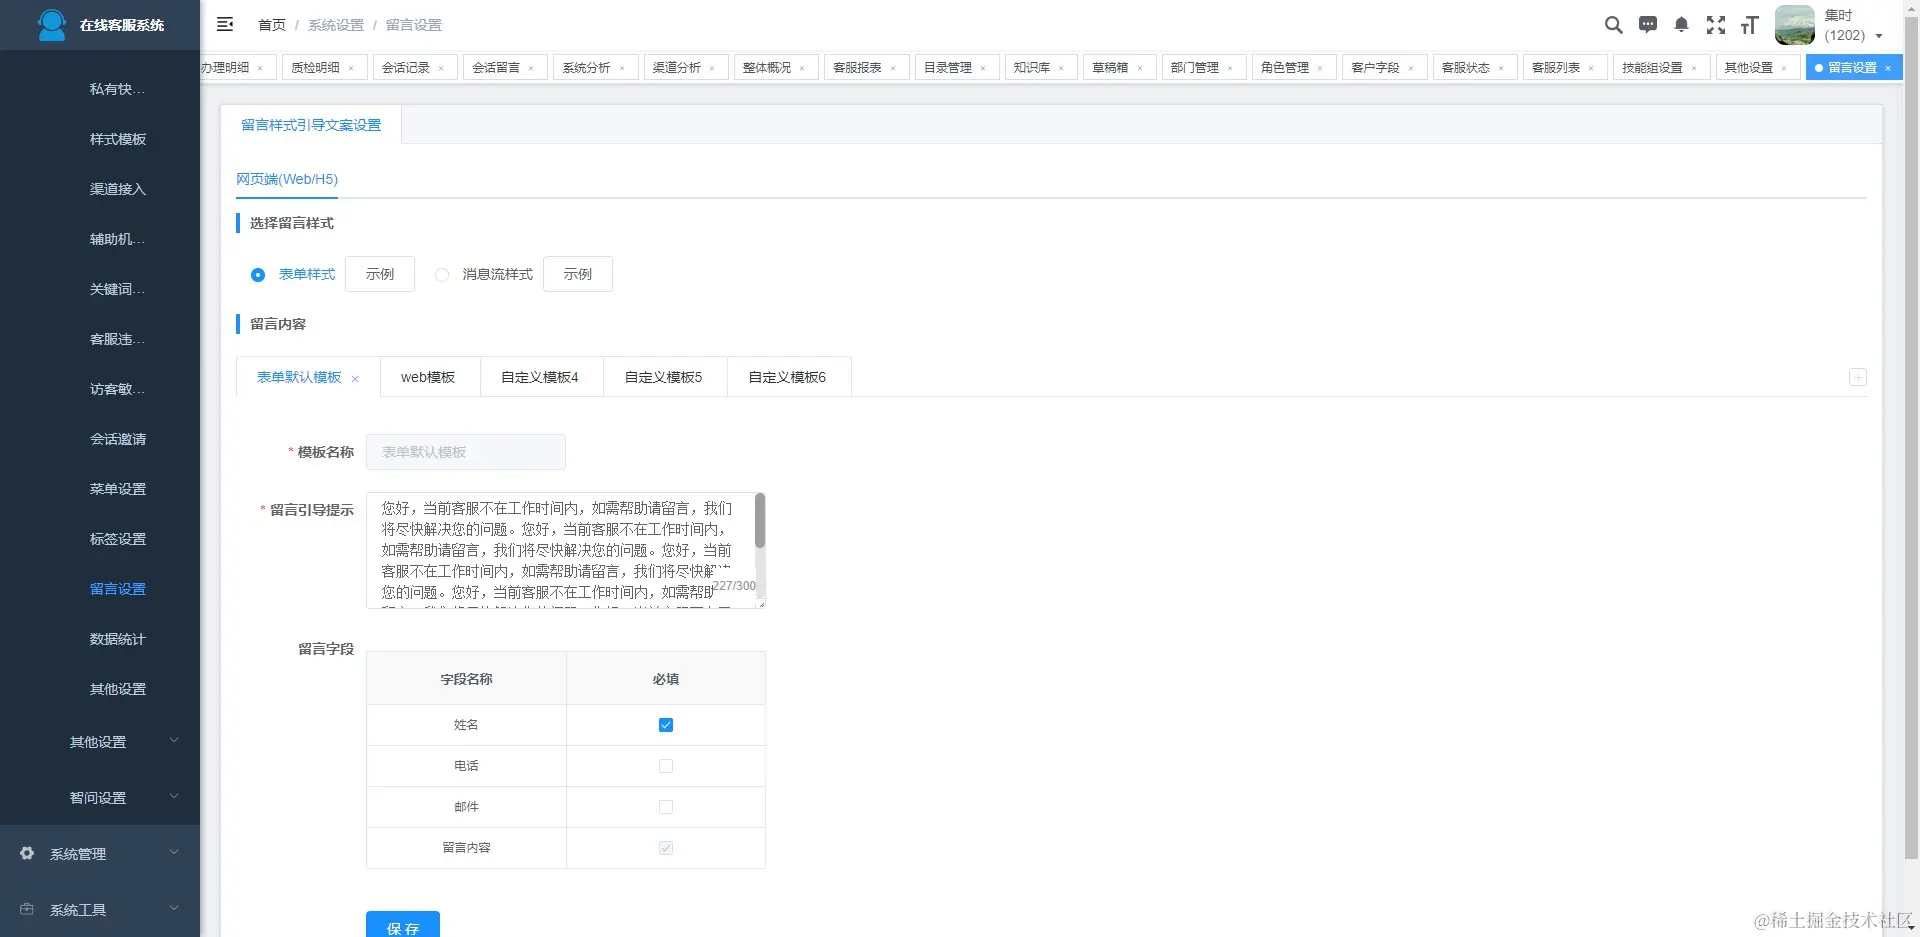This screenshot has width=1920, height=937.
Task: Open 数据统计 in the sidebar
Action: (118, 639)
